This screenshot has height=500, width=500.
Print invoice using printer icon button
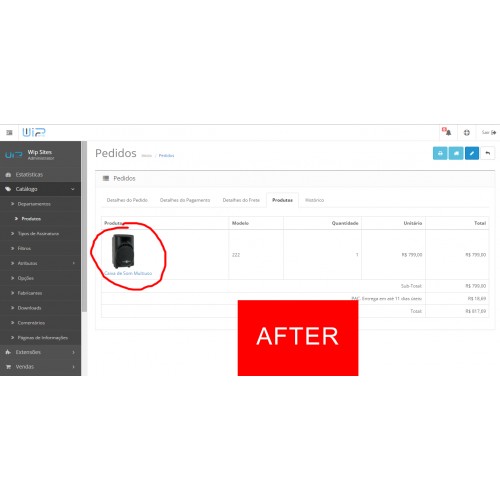[440, 153]
